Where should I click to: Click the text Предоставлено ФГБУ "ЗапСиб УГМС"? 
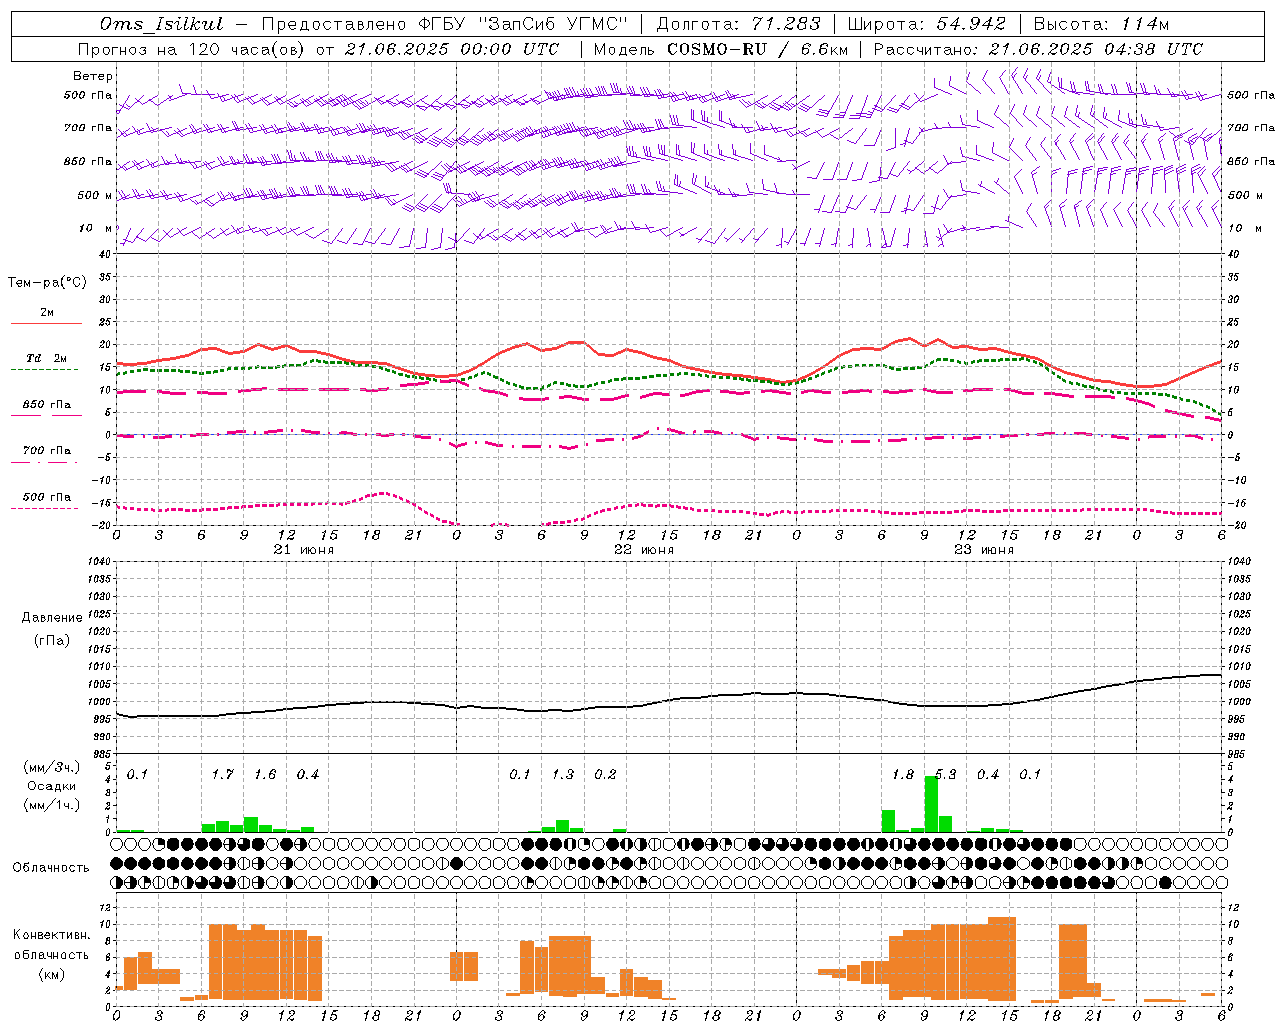coord(444,24)
